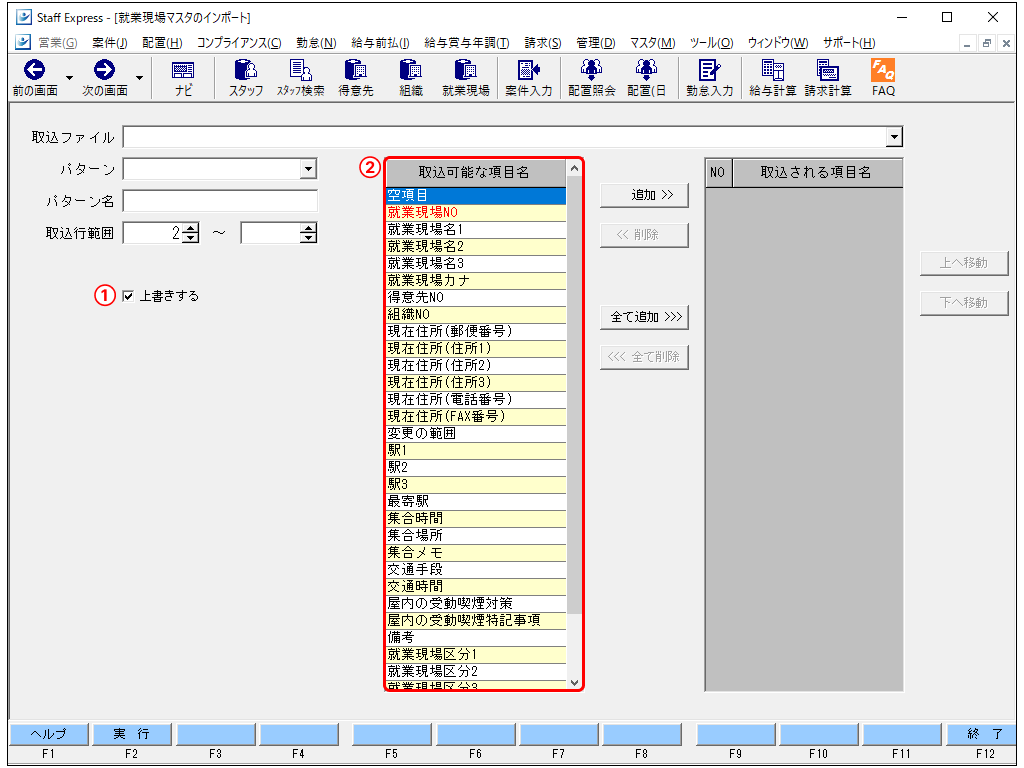Select 集合時間 in the item list

[476, 518]
